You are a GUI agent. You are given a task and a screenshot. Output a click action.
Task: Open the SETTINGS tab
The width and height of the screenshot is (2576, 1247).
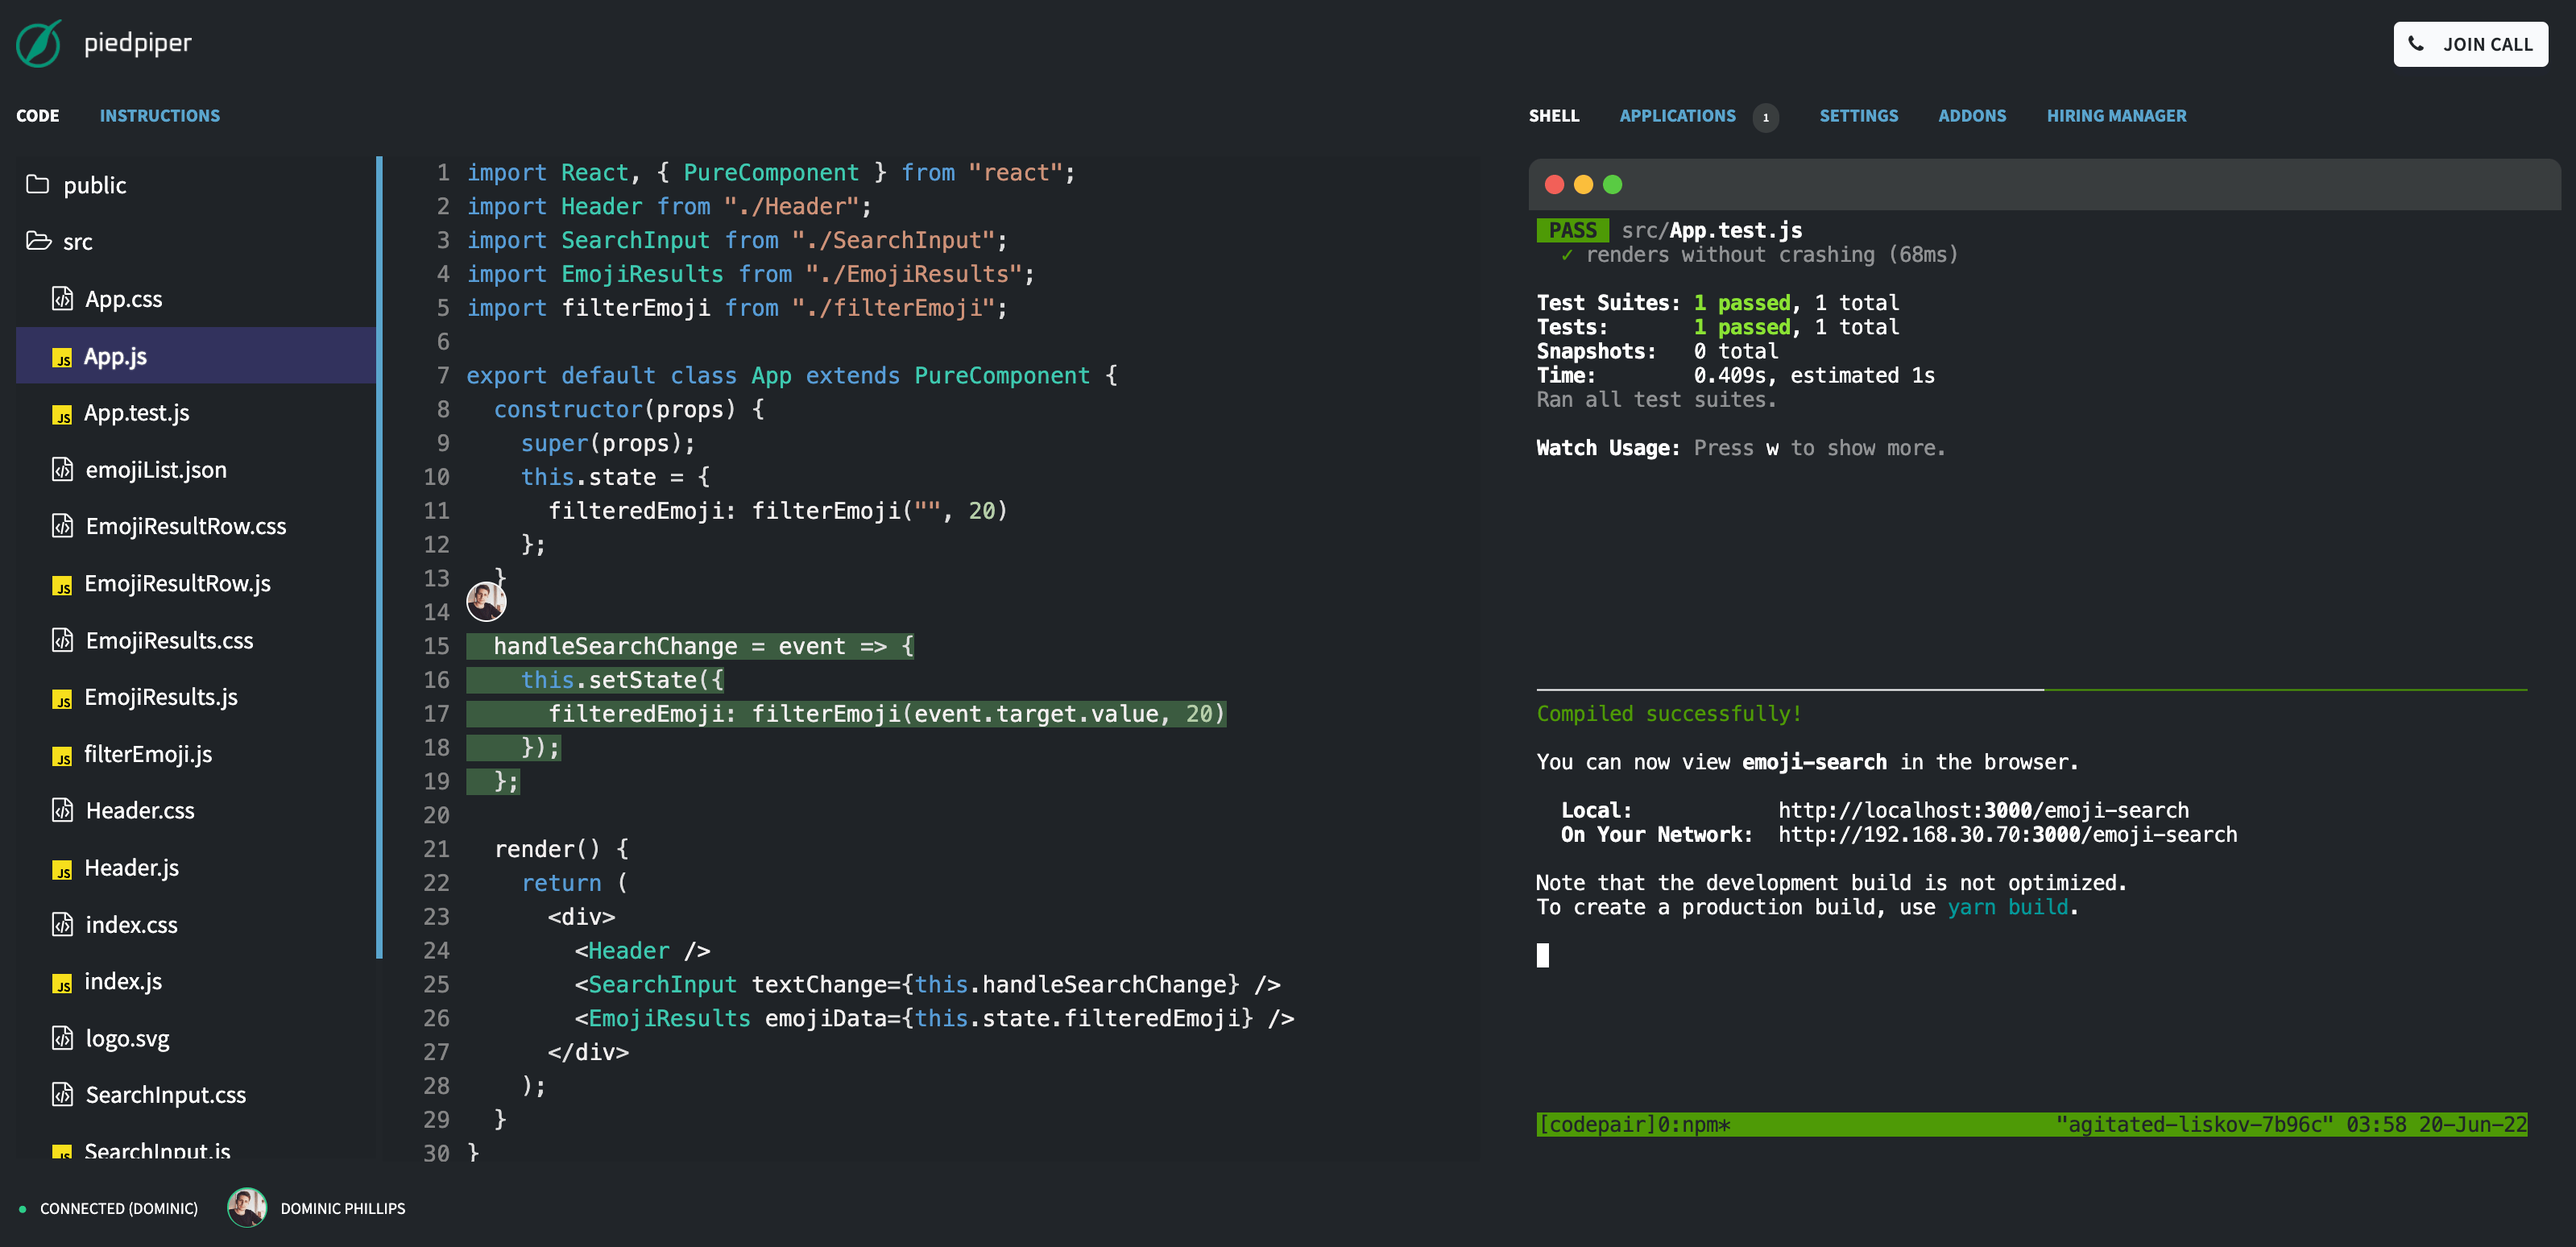[1858, 115]
